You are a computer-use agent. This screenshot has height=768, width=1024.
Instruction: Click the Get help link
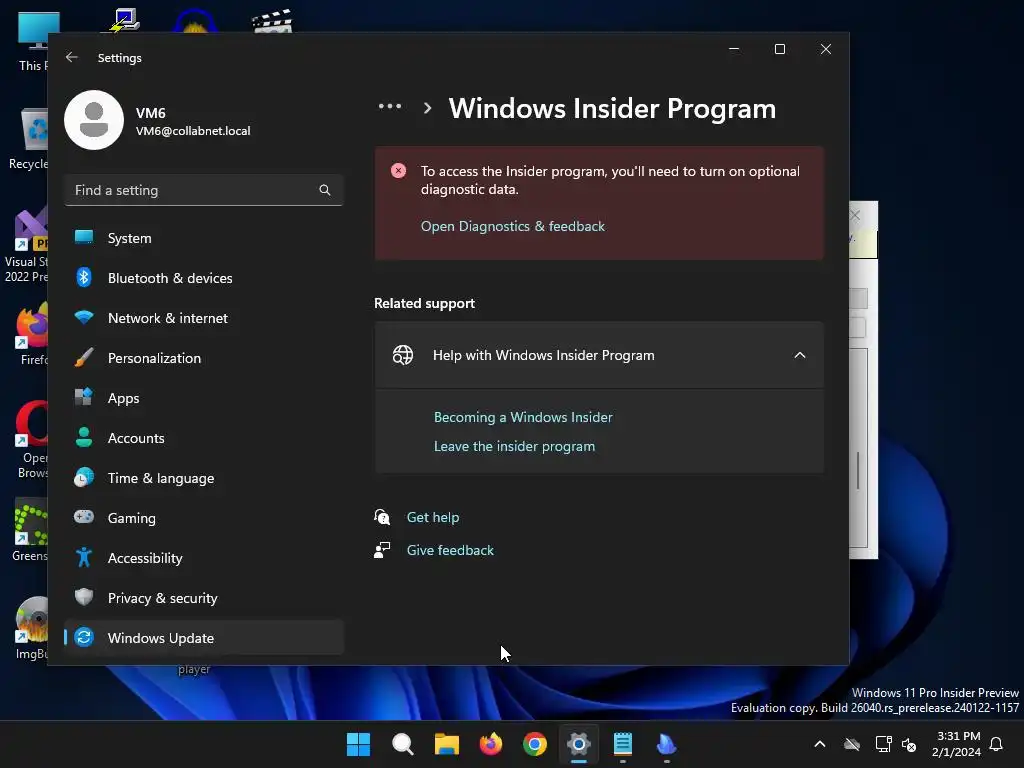coord(433,517)
